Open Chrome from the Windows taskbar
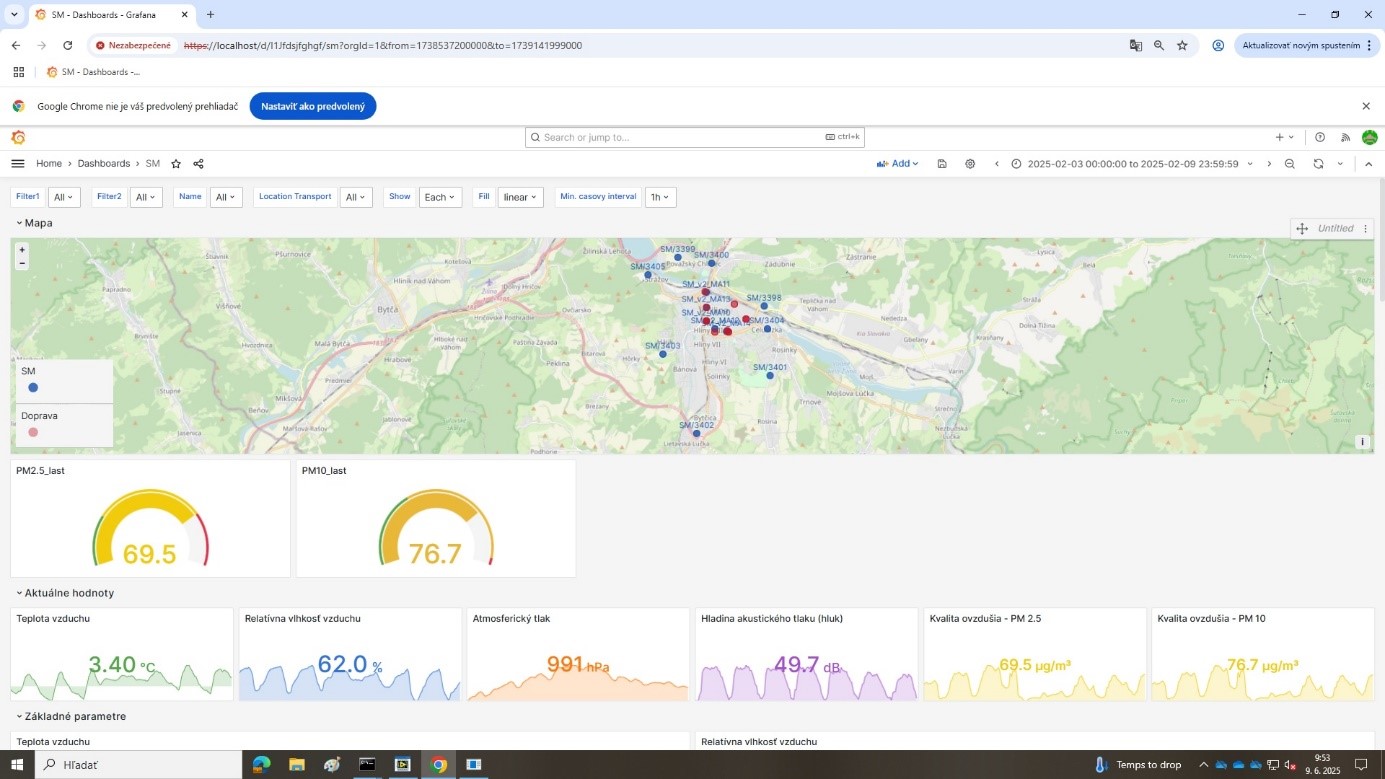 [x=438, y=765]
